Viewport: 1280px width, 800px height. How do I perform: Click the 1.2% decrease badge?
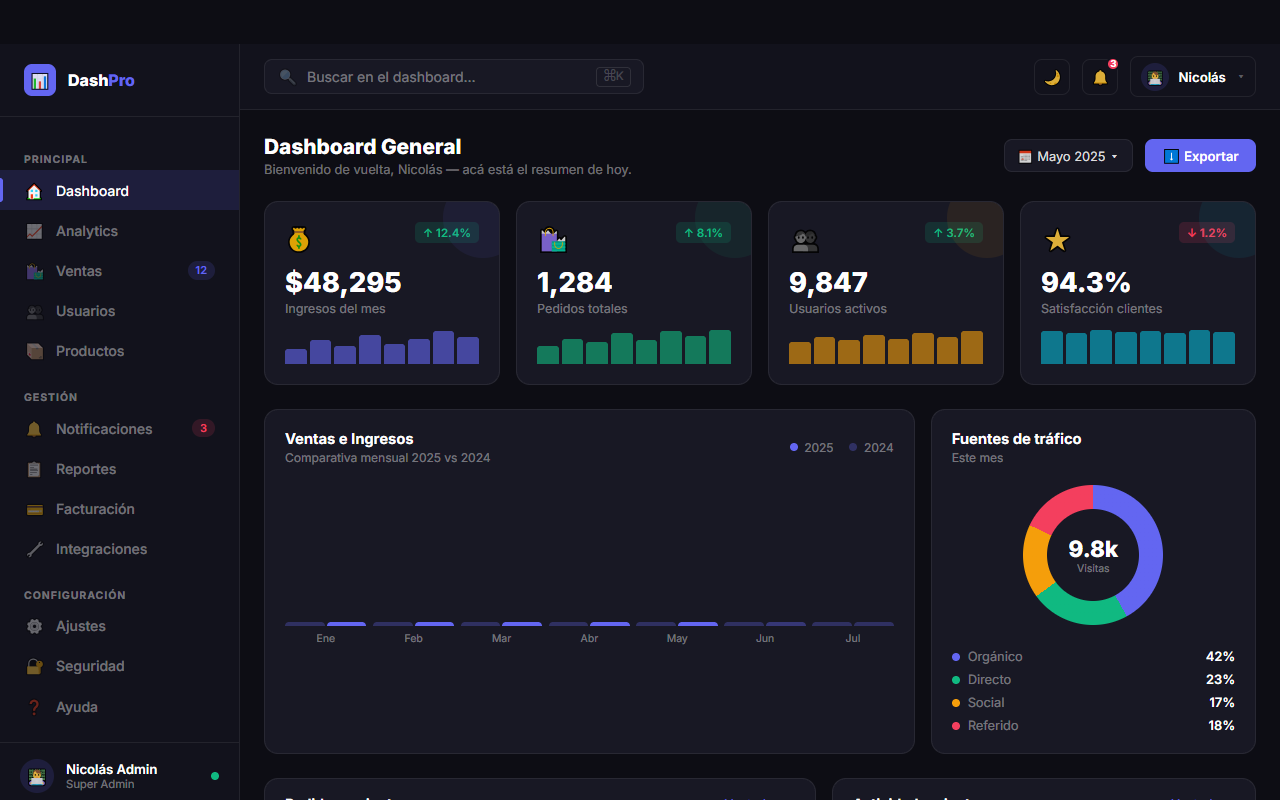tap(1207, 233)
